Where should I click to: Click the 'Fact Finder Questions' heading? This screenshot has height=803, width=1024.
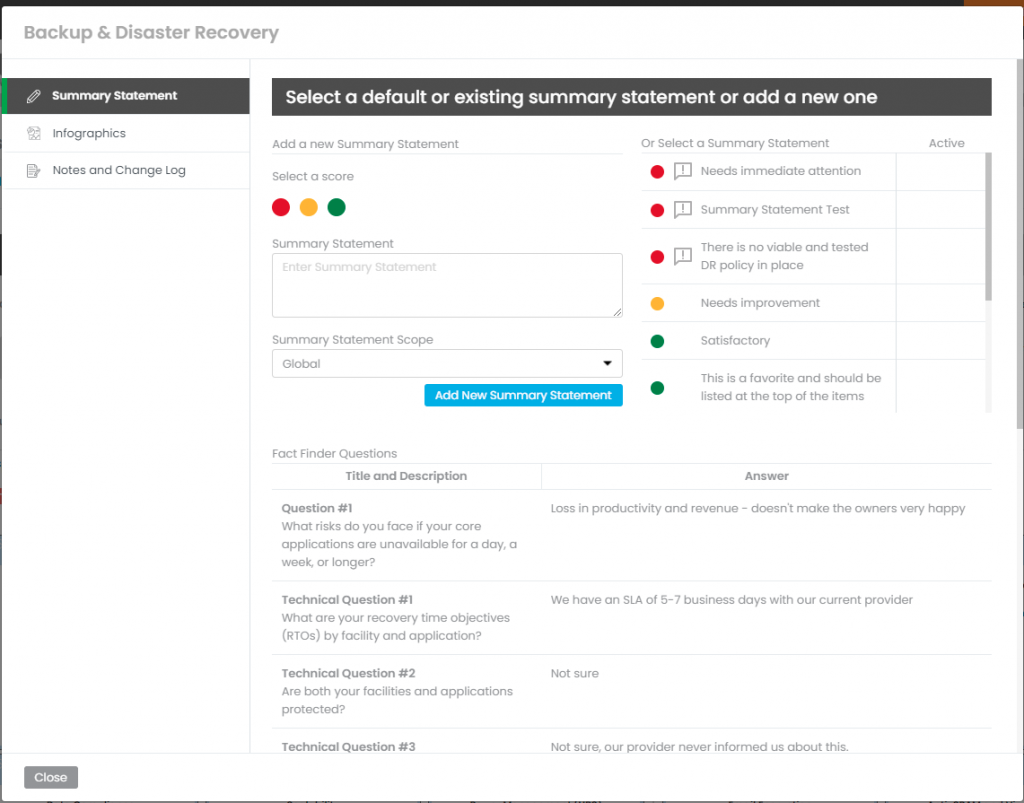point(334,453)
